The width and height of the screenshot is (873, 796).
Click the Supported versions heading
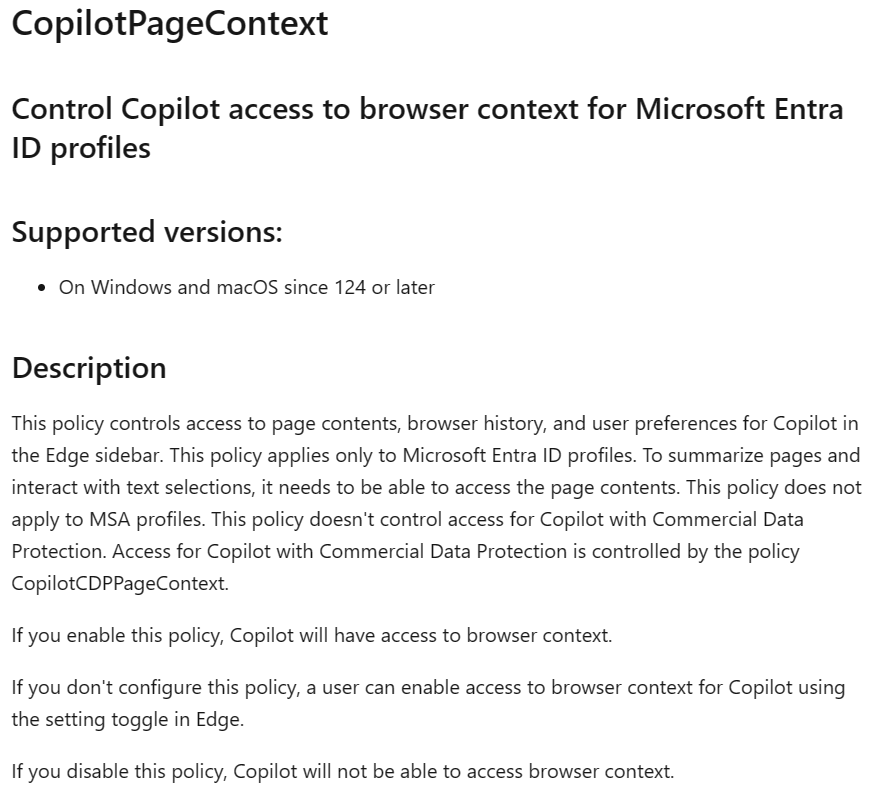tap(147, 232)
